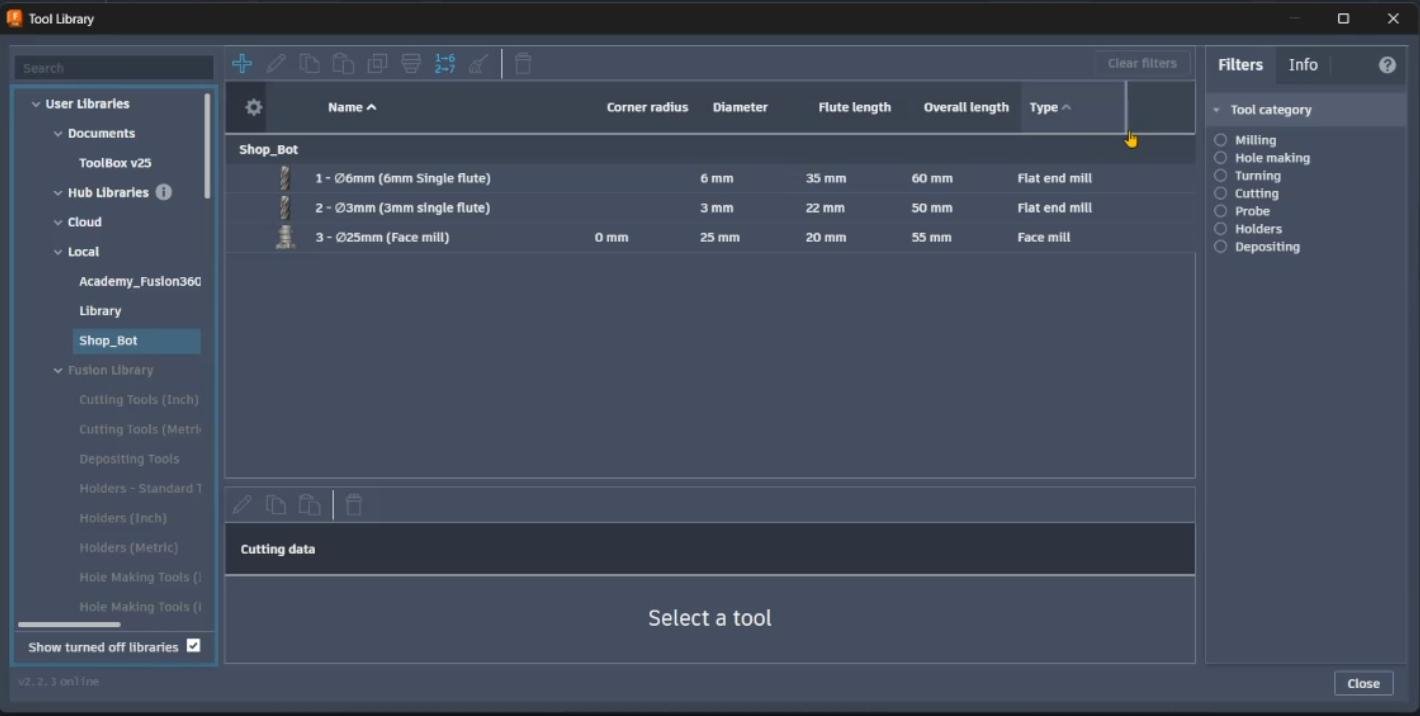The width and height of the screenshot is (1420, 716).
Task: Collapse the Hub Libraries chevron
Action: pyautogui.click(x=58, y=193)
